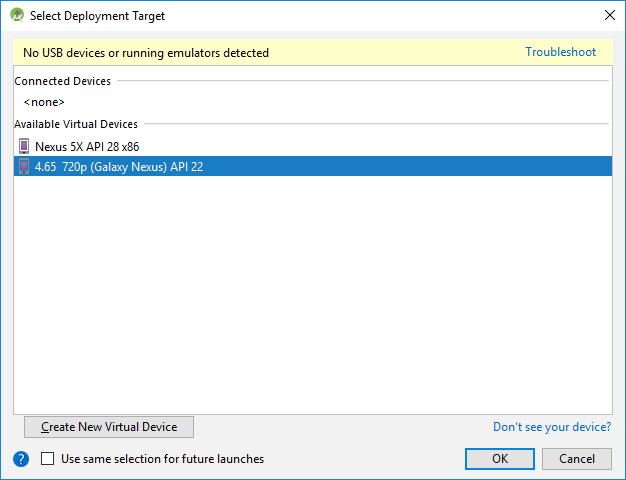This screenshot has width=626, height=480.
Task: Open help with the question mark icon
Action: pos(21,459)
